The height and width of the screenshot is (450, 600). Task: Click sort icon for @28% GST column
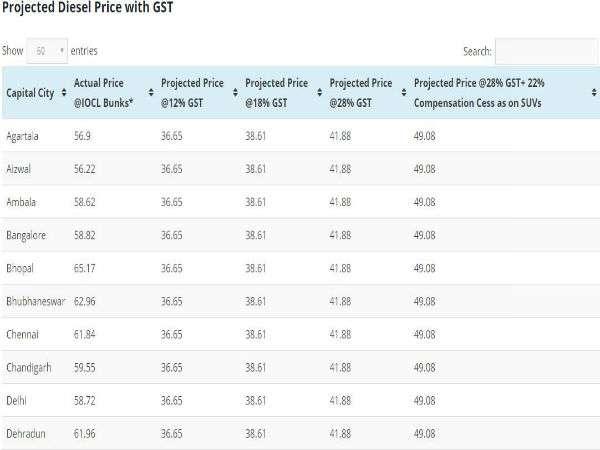click(400, 92)
